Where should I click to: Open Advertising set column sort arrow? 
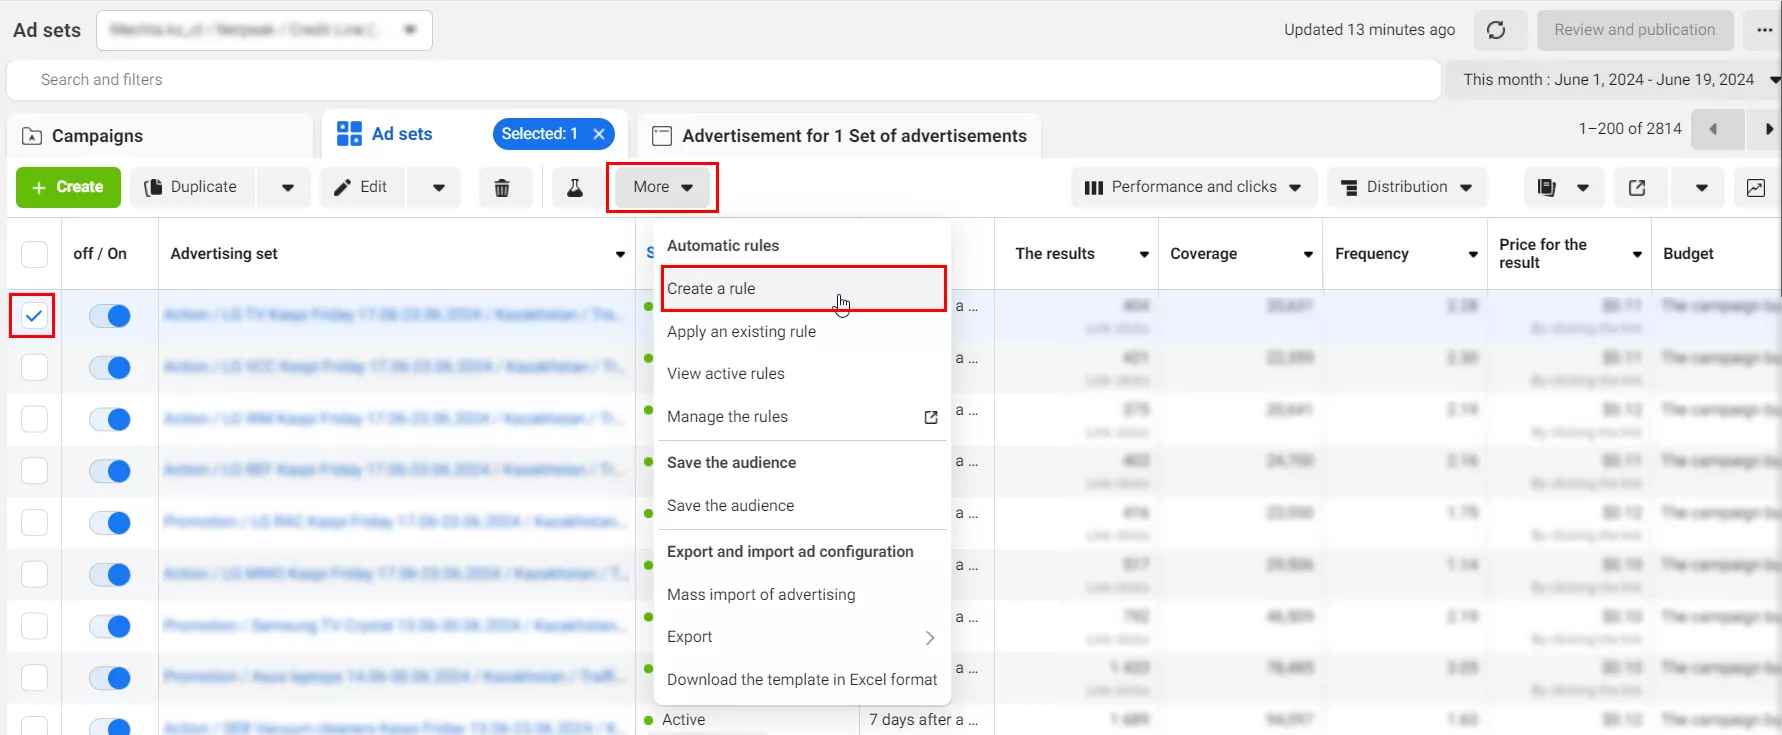(x=620, y=254)
